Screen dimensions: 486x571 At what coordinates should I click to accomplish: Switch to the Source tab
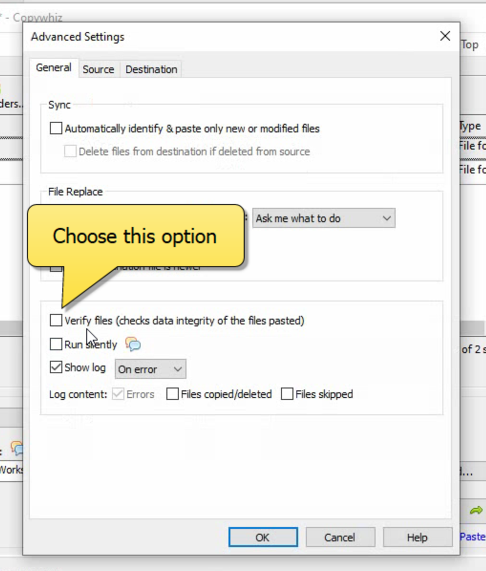point(98,69)
